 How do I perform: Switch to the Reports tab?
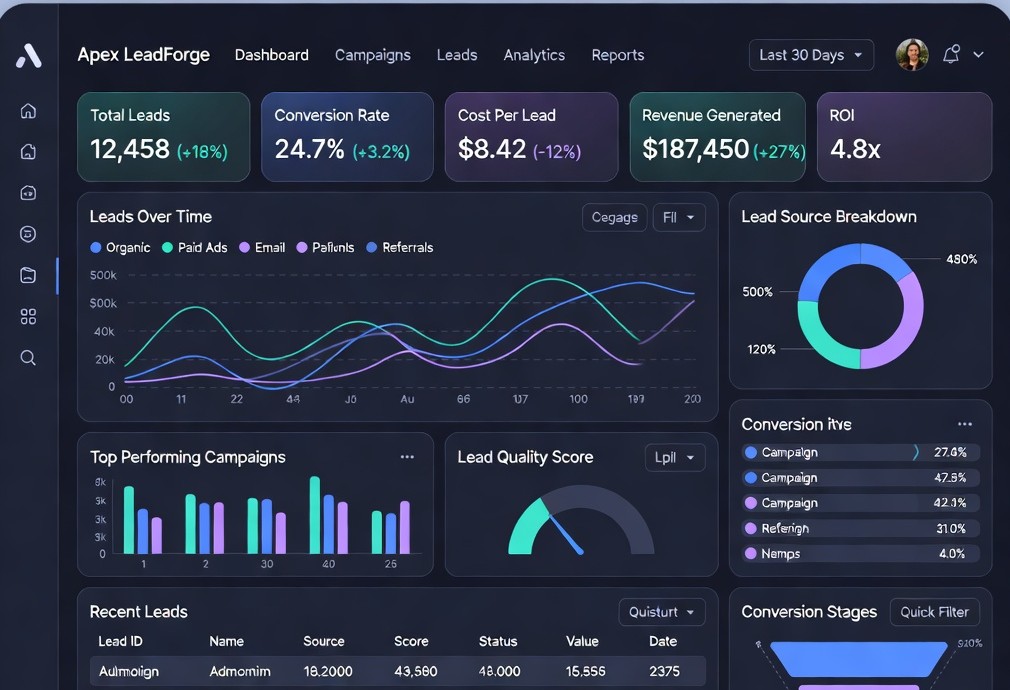tap(618, 55)
